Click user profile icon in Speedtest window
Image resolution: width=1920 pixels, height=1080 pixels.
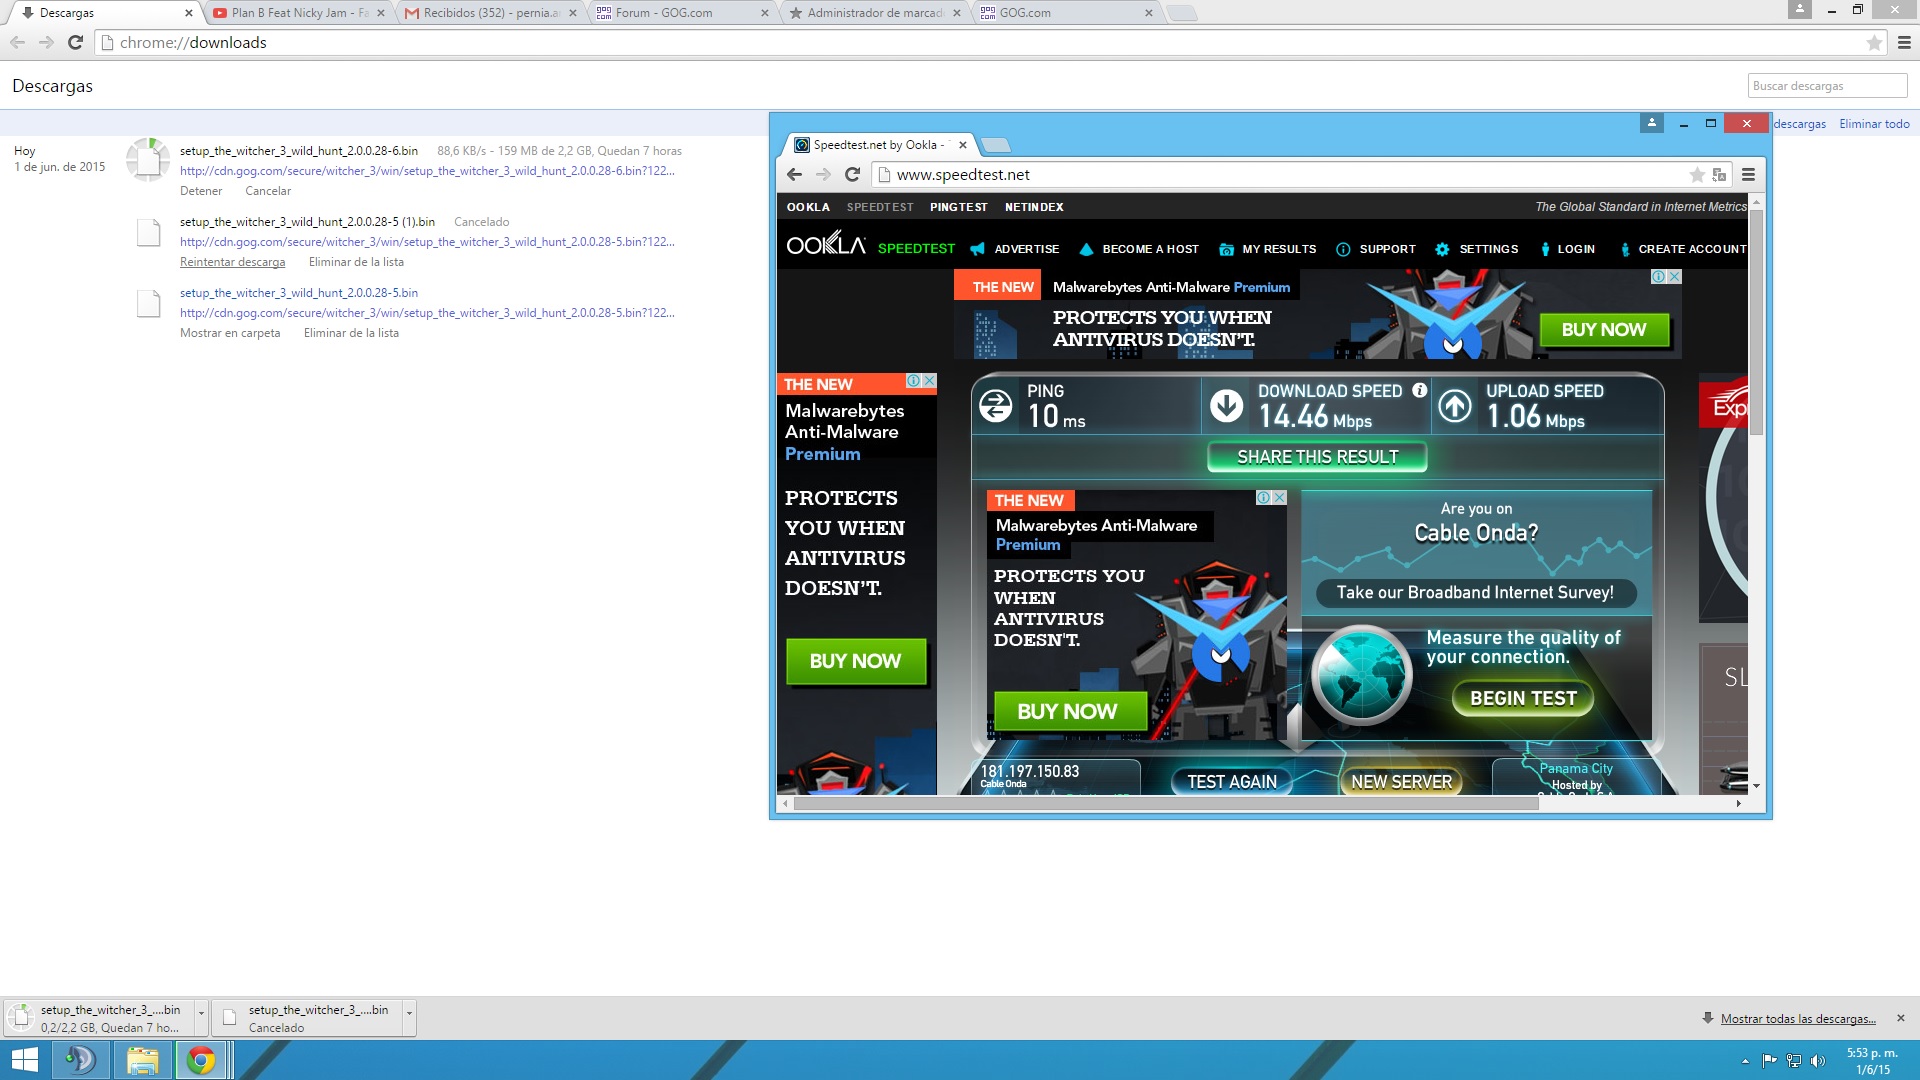1651,123
